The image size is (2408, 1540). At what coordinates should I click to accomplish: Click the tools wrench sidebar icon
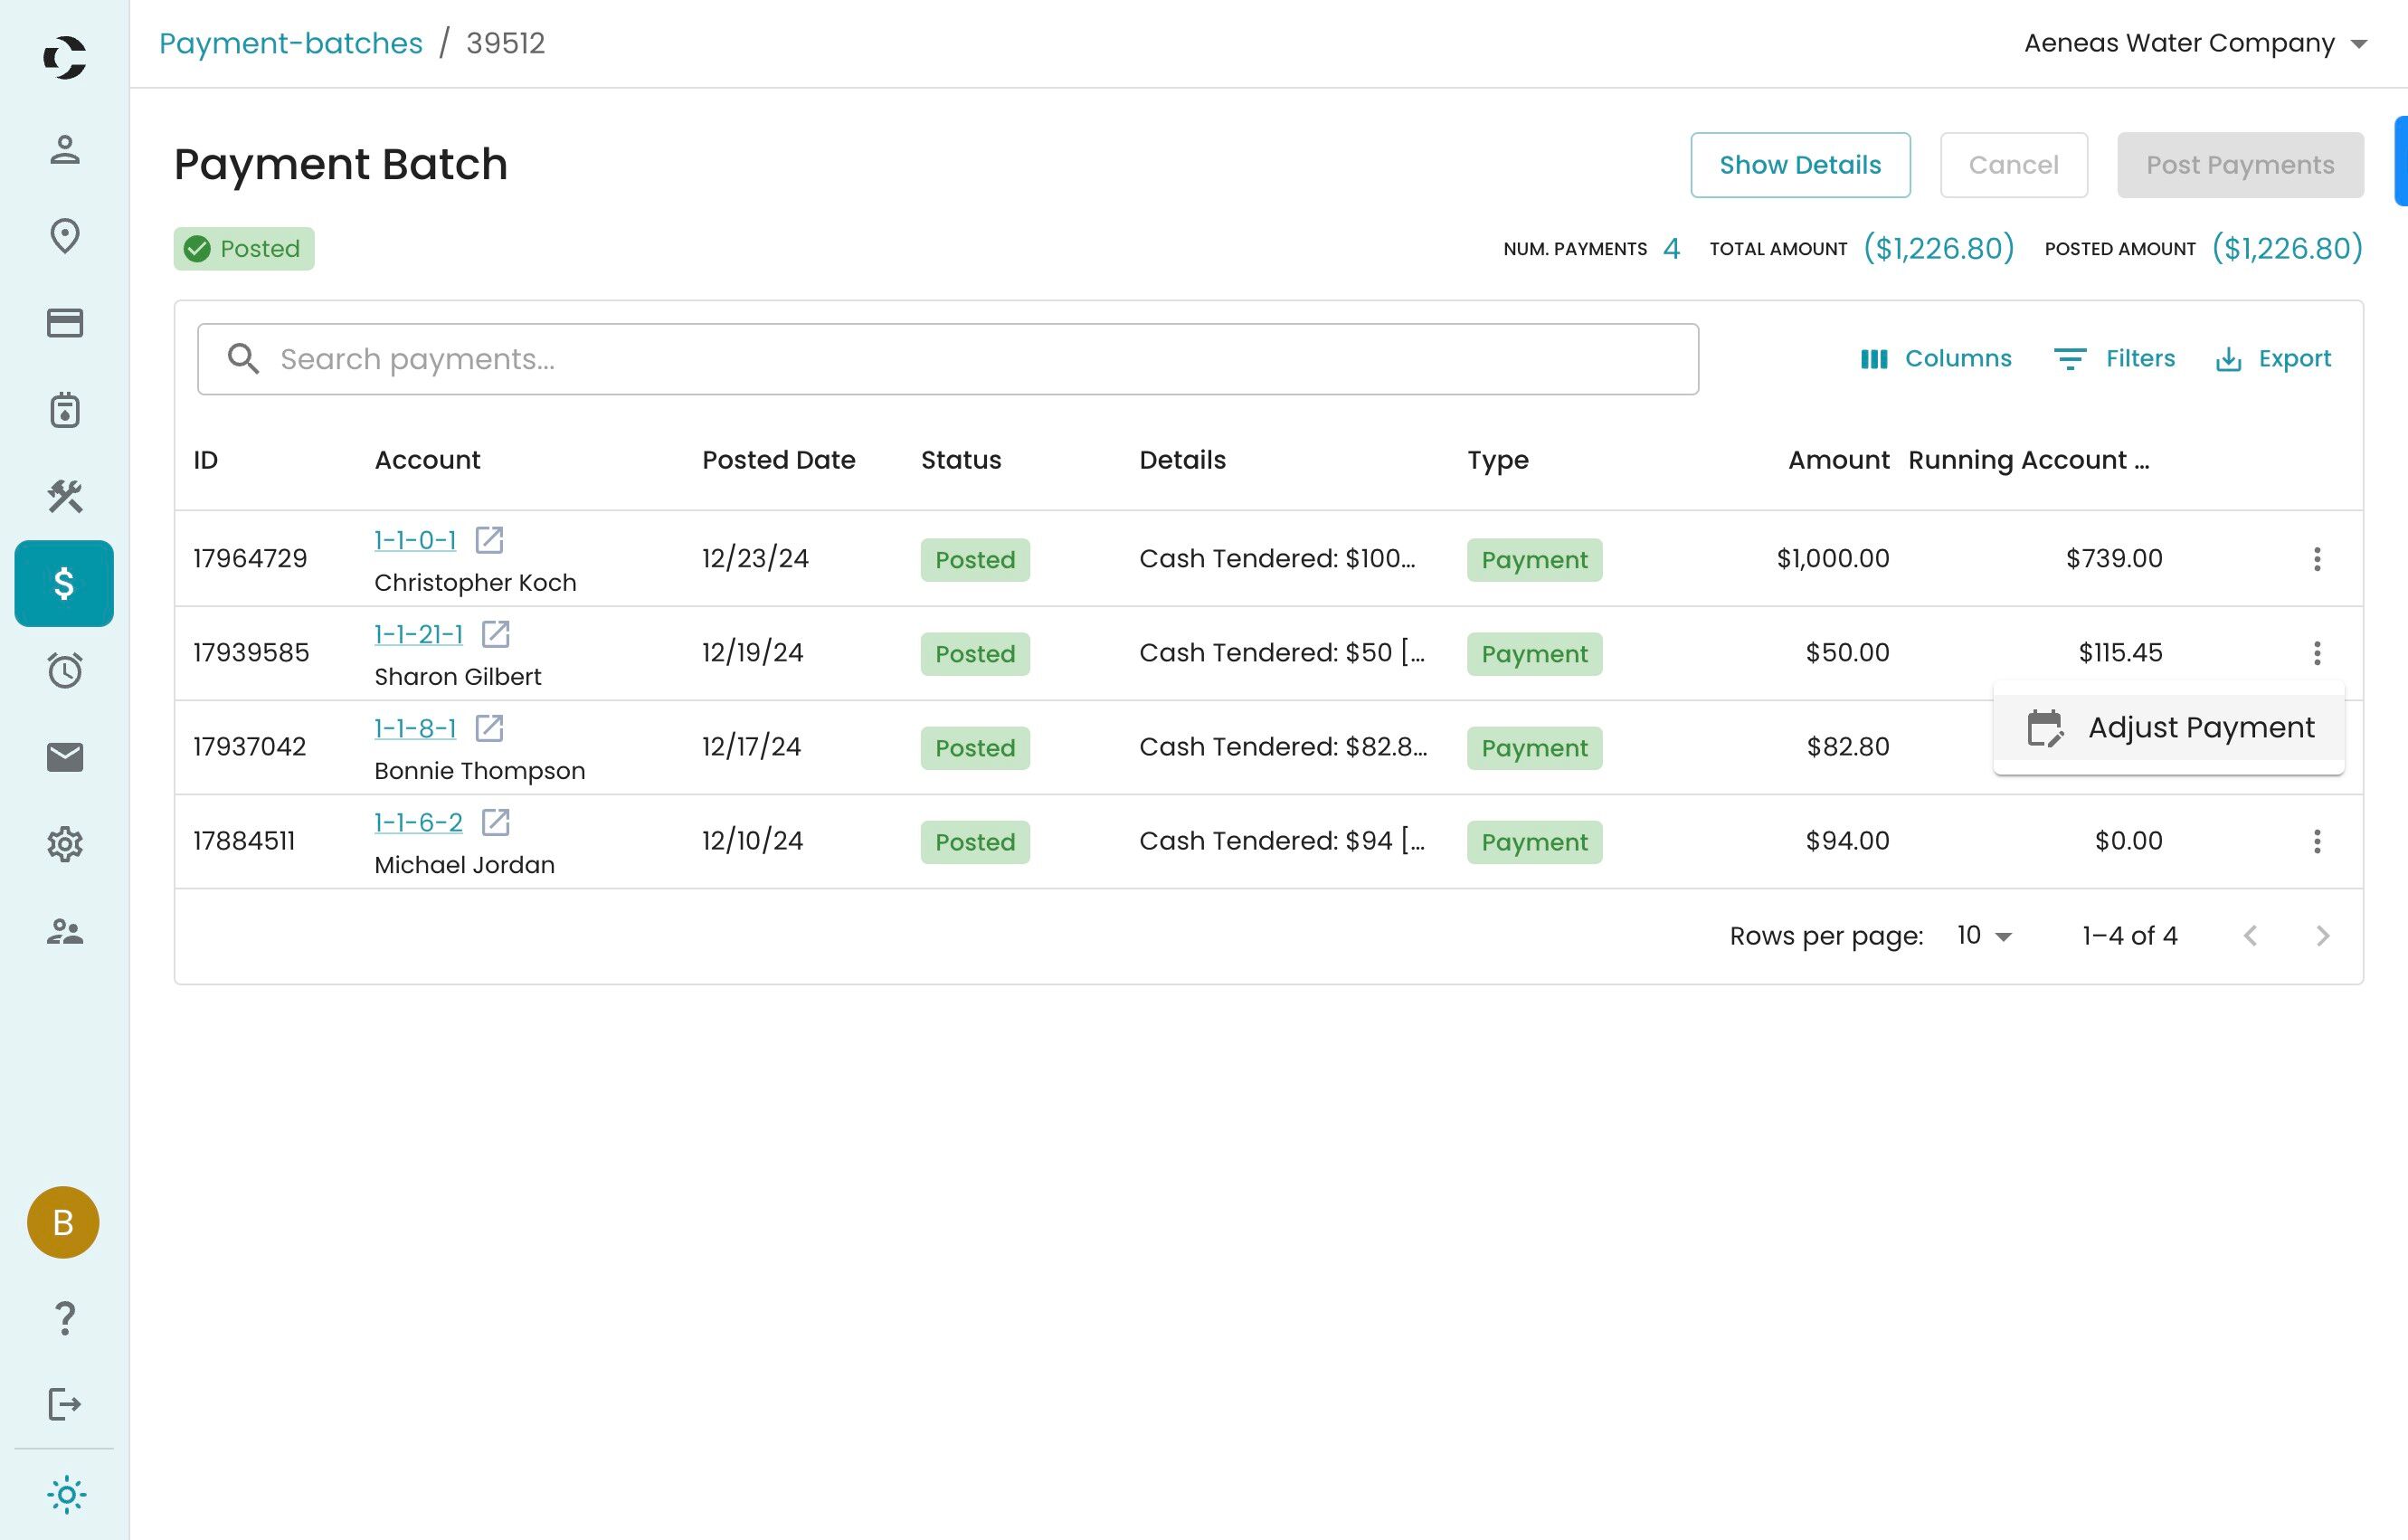coord(65,496)
